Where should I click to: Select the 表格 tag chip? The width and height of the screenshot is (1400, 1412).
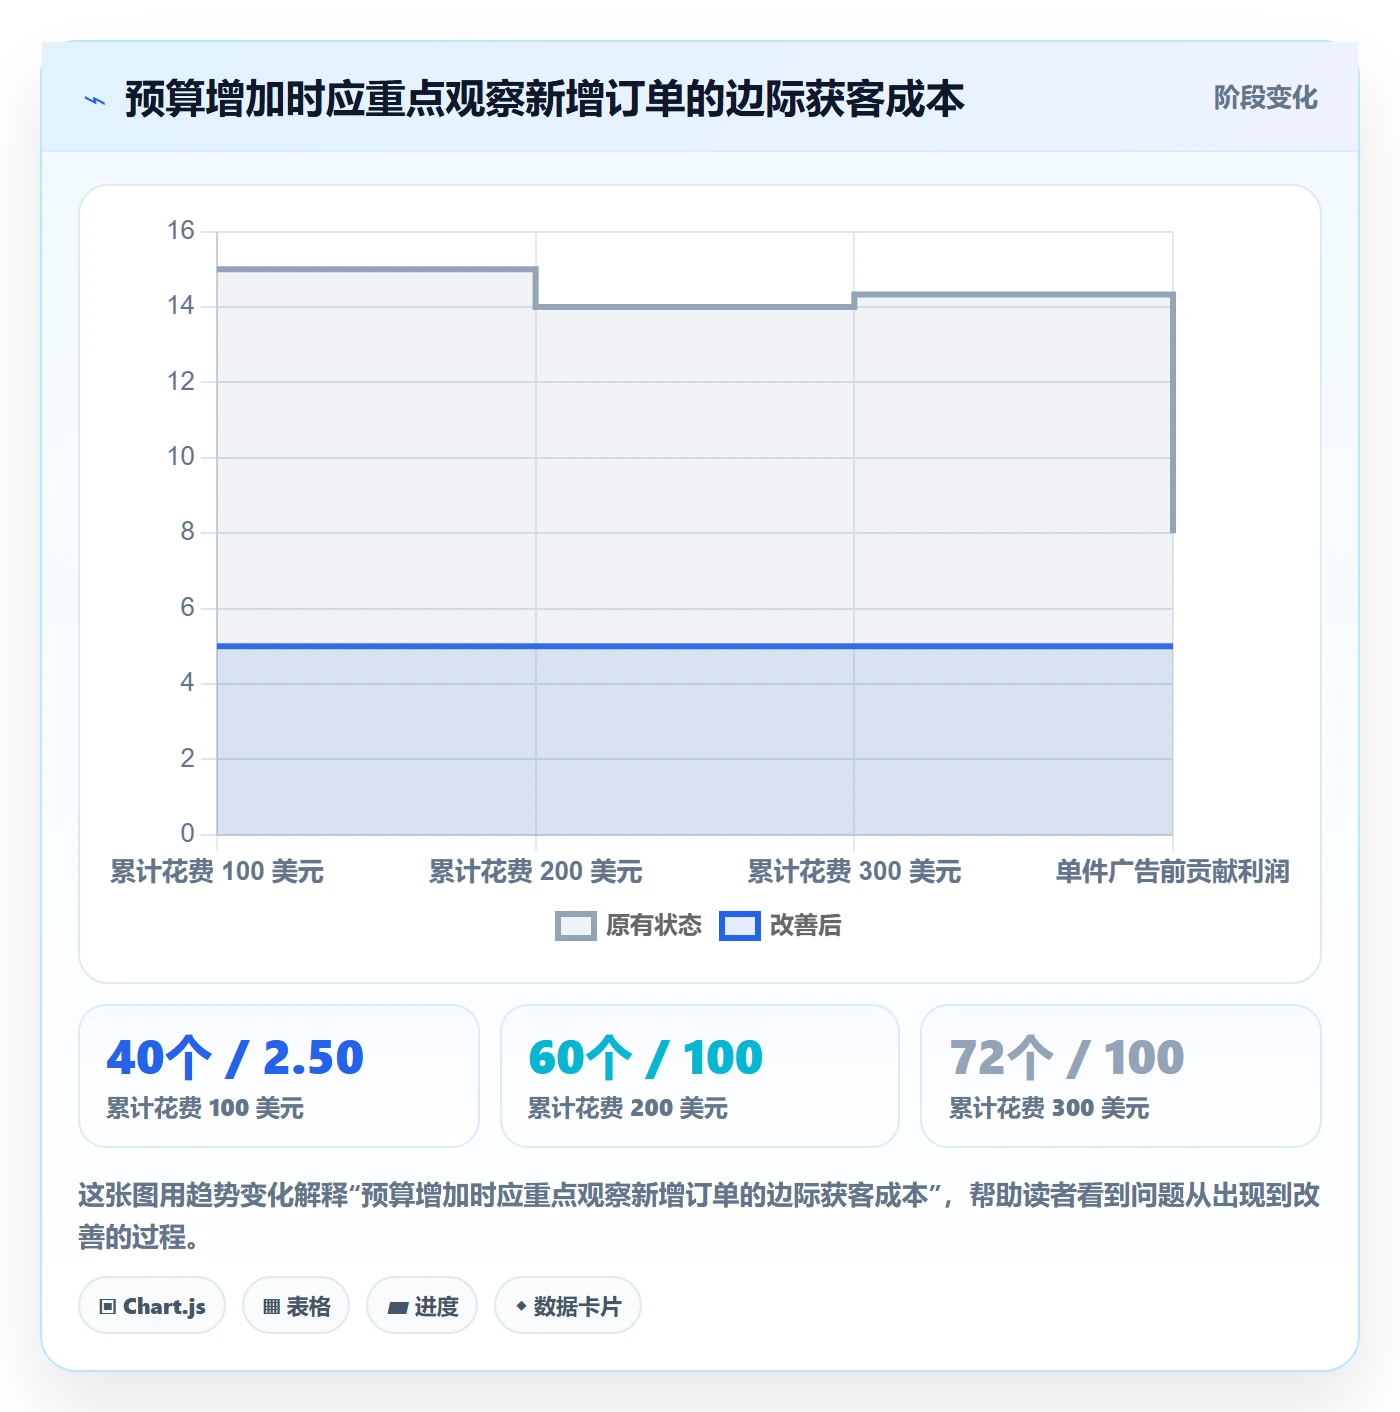coord(296,1306)
